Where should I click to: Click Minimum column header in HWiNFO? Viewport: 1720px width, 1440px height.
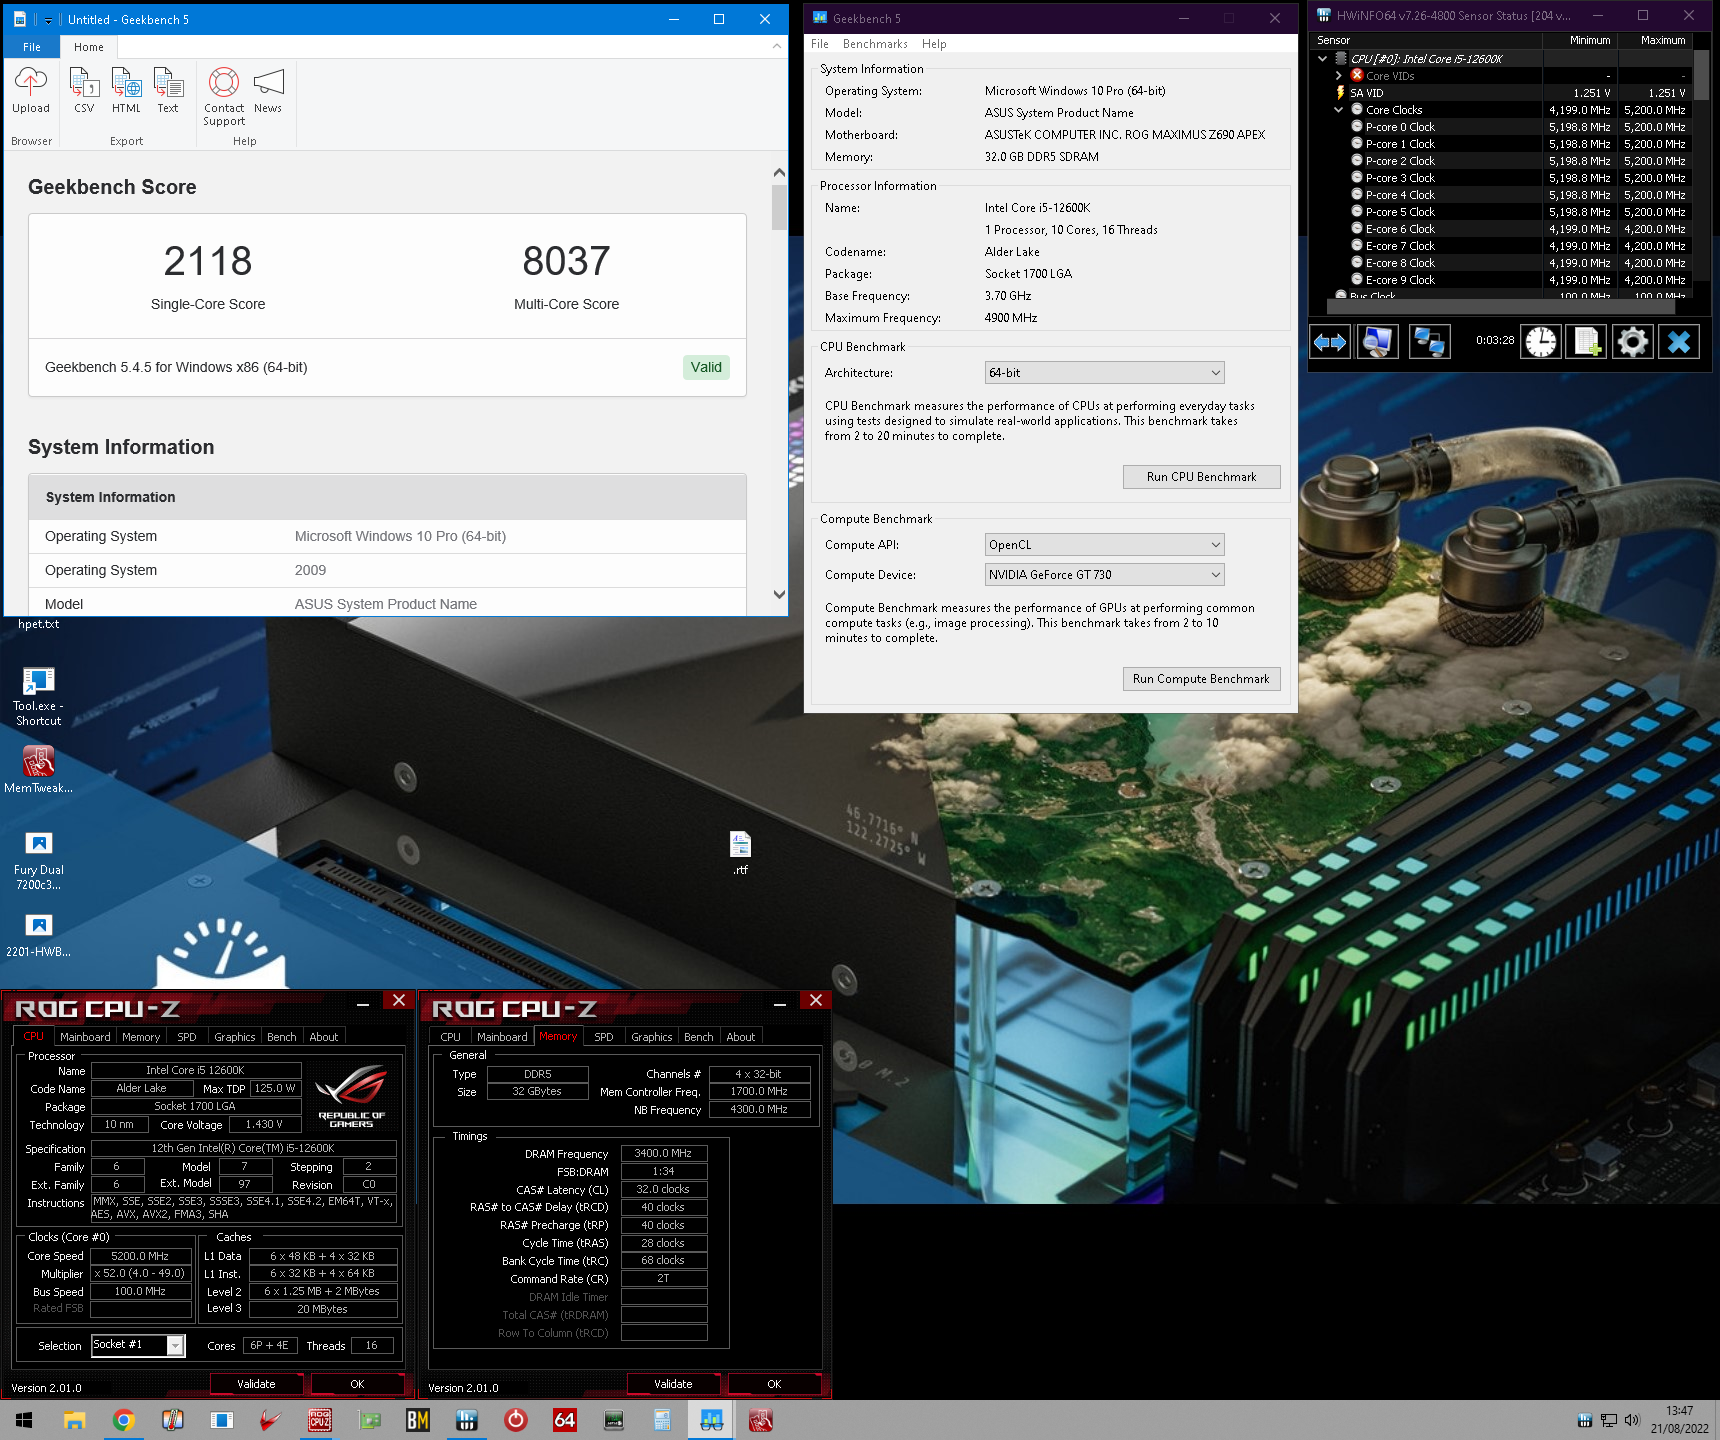pyautogui.click(x=1580, y=40)
